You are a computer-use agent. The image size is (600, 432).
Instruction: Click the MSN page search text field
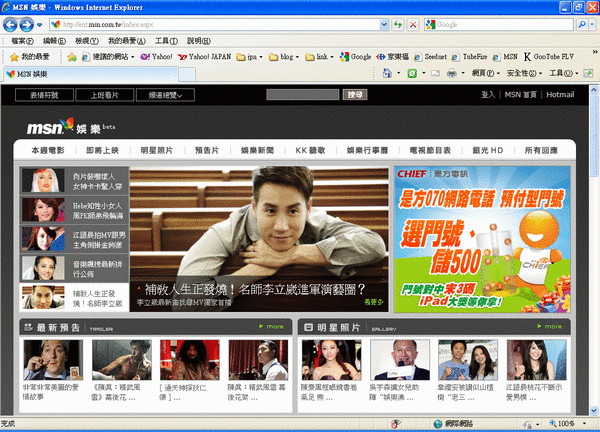pos(303,95)
